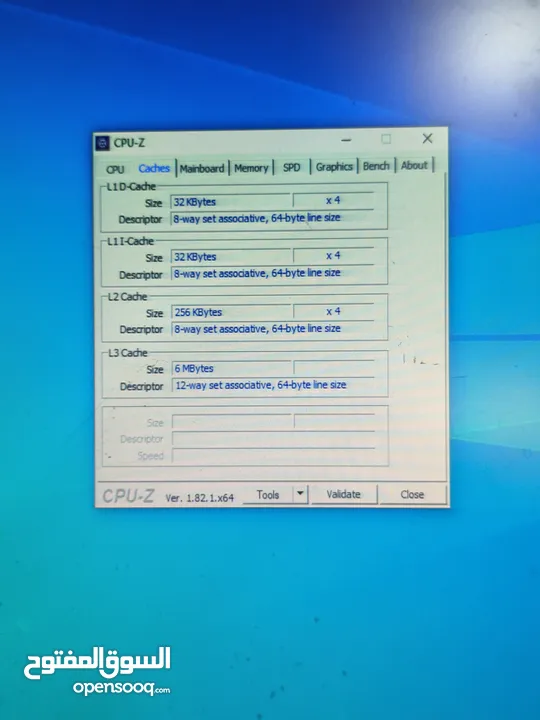Click the Tools button
The image size is (540, 720).
tap(268, 495)
